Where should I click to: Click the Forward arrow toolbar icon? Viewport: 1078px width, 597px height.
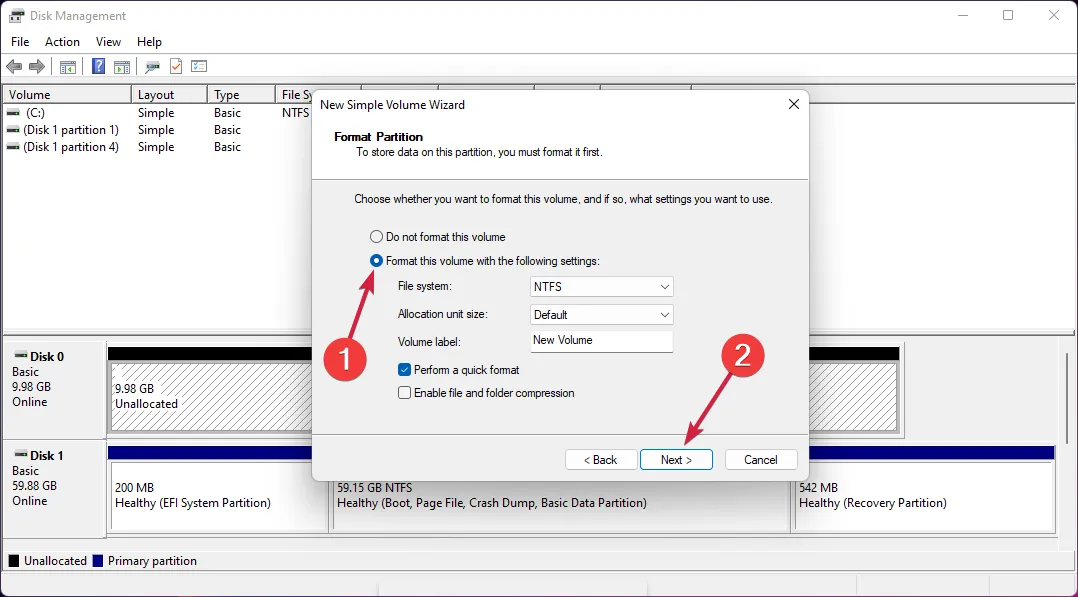tap(37, 67)
